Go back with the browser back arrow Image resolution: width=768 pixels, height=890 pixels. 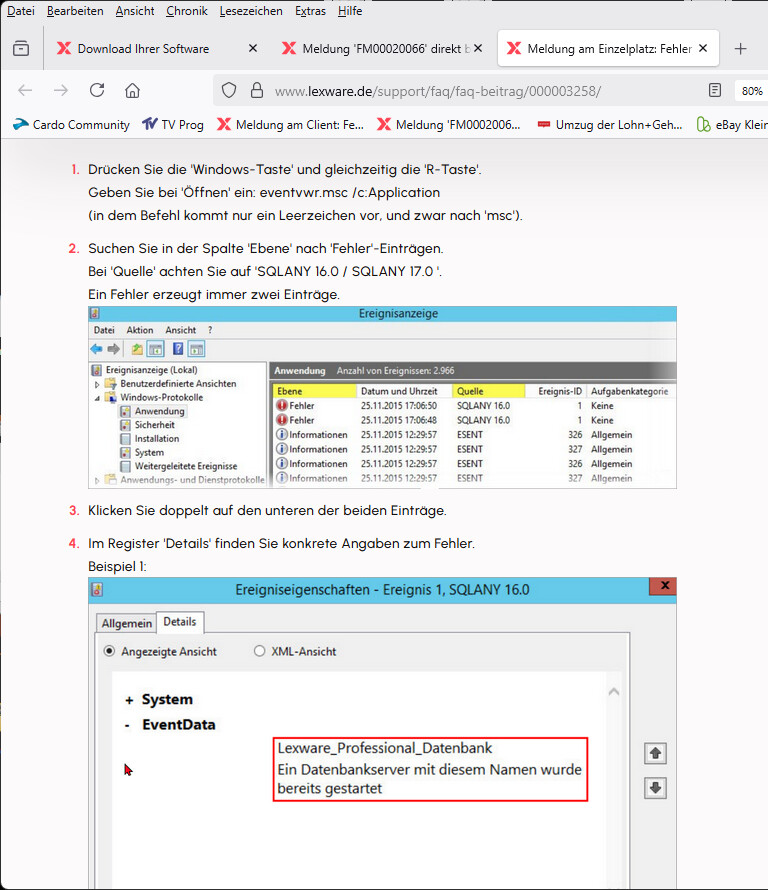tap(25, 90)
